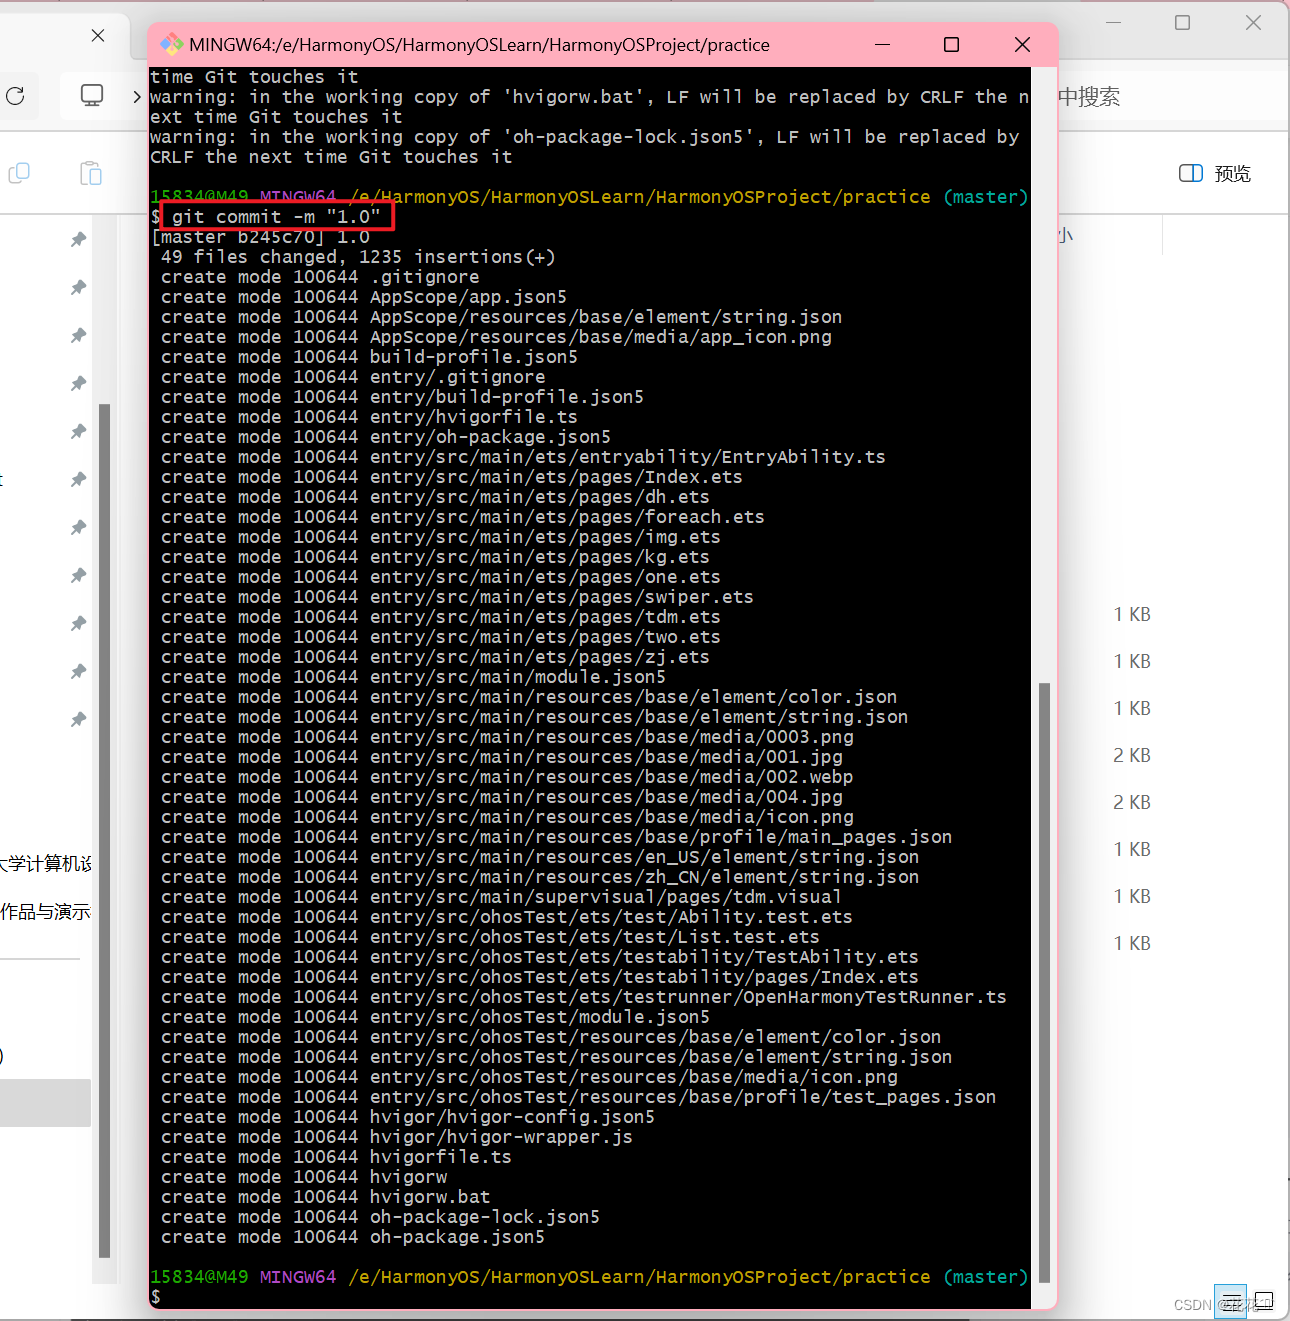The image size is (1290, 1321).
Task: Select large thumbnails view icon in Explorer status bar
Action: coord(1264,1301)
